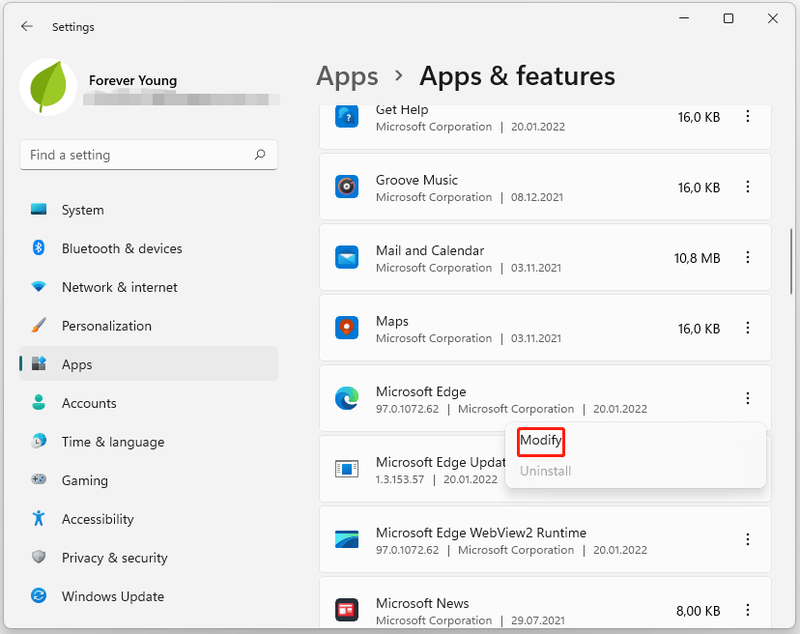
Task: Click the Microsoft Edge app name
Action: [x=421, y=392]
